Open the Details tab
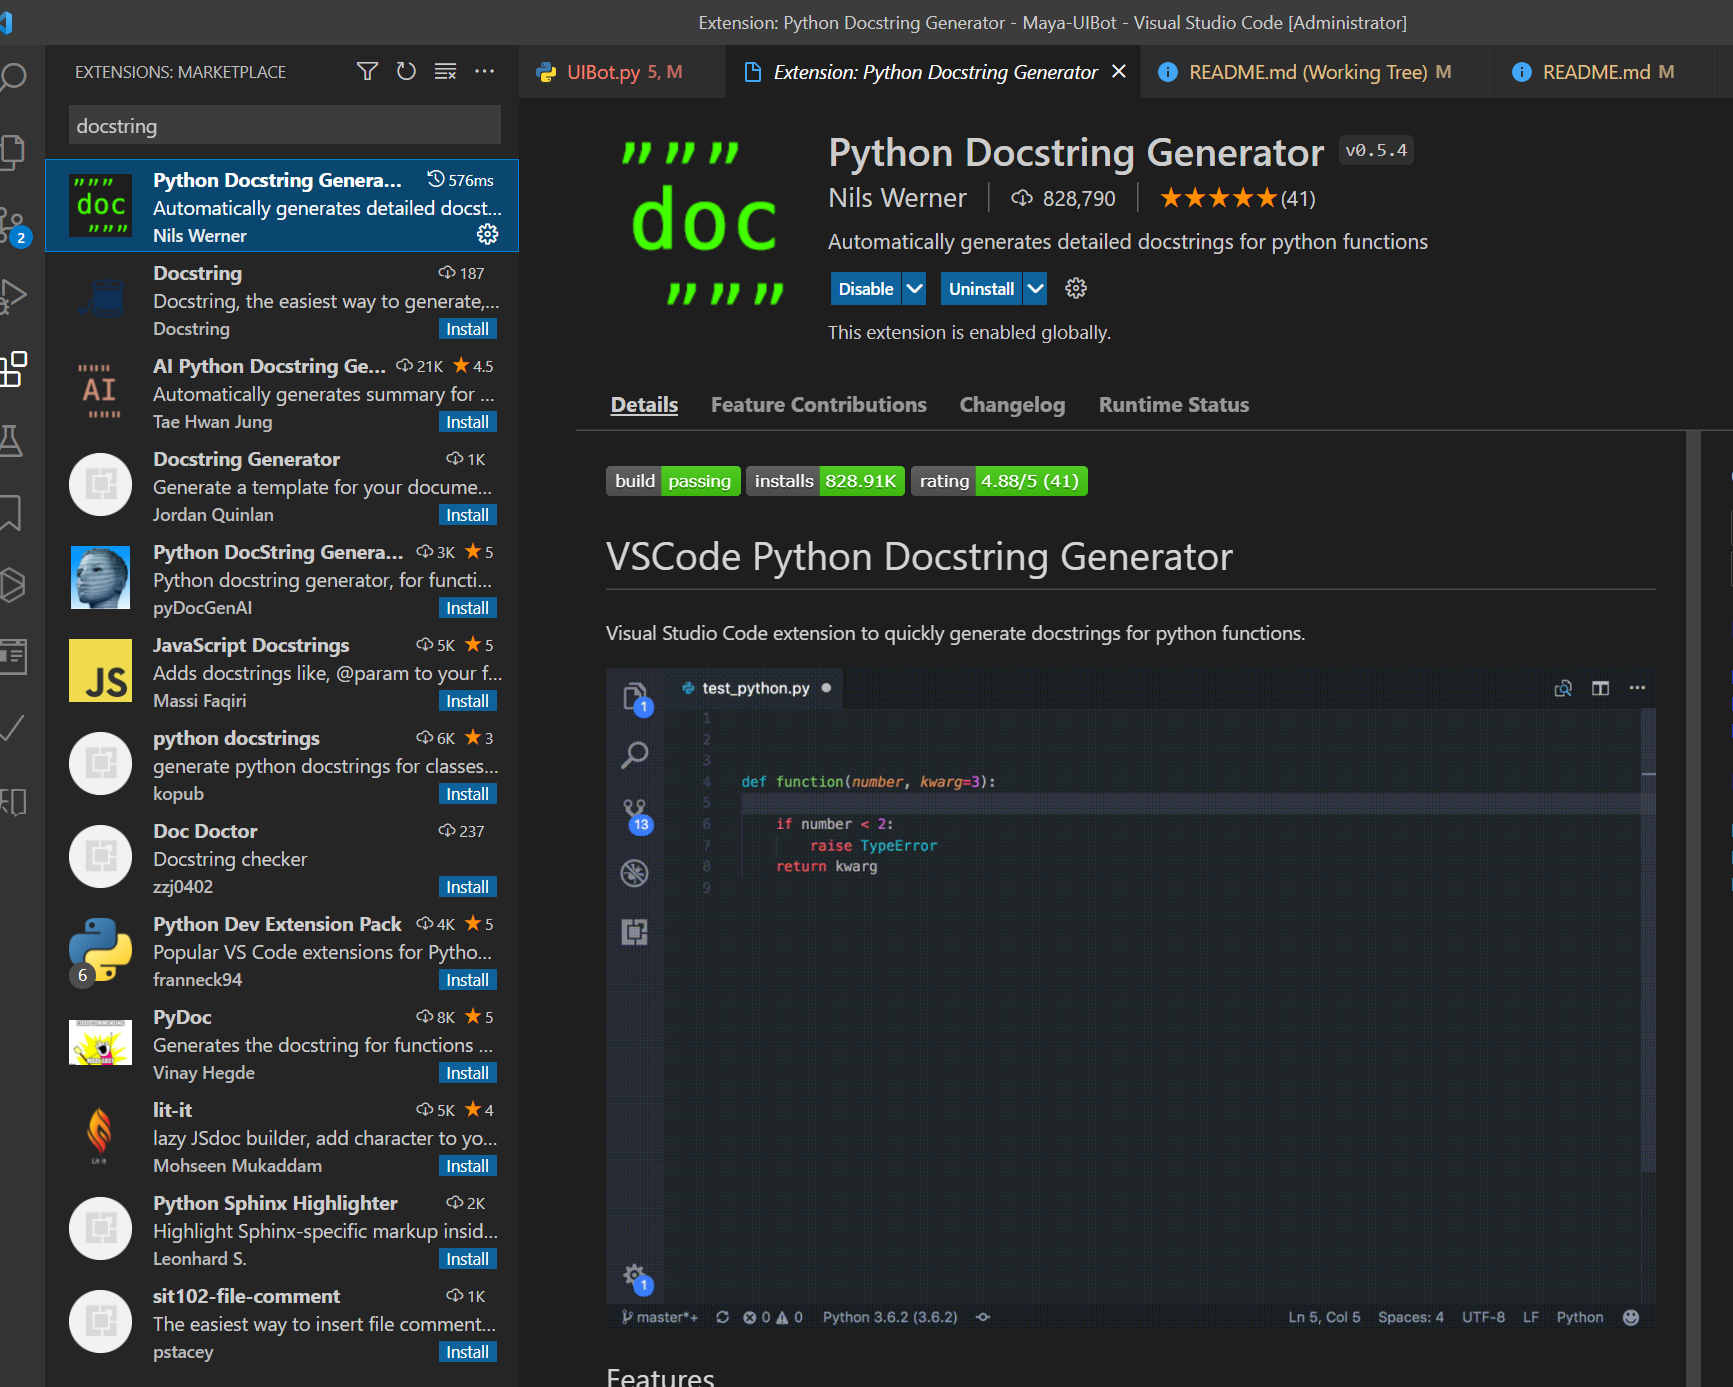This screenshot has width=1733, height=1387. 644,405
